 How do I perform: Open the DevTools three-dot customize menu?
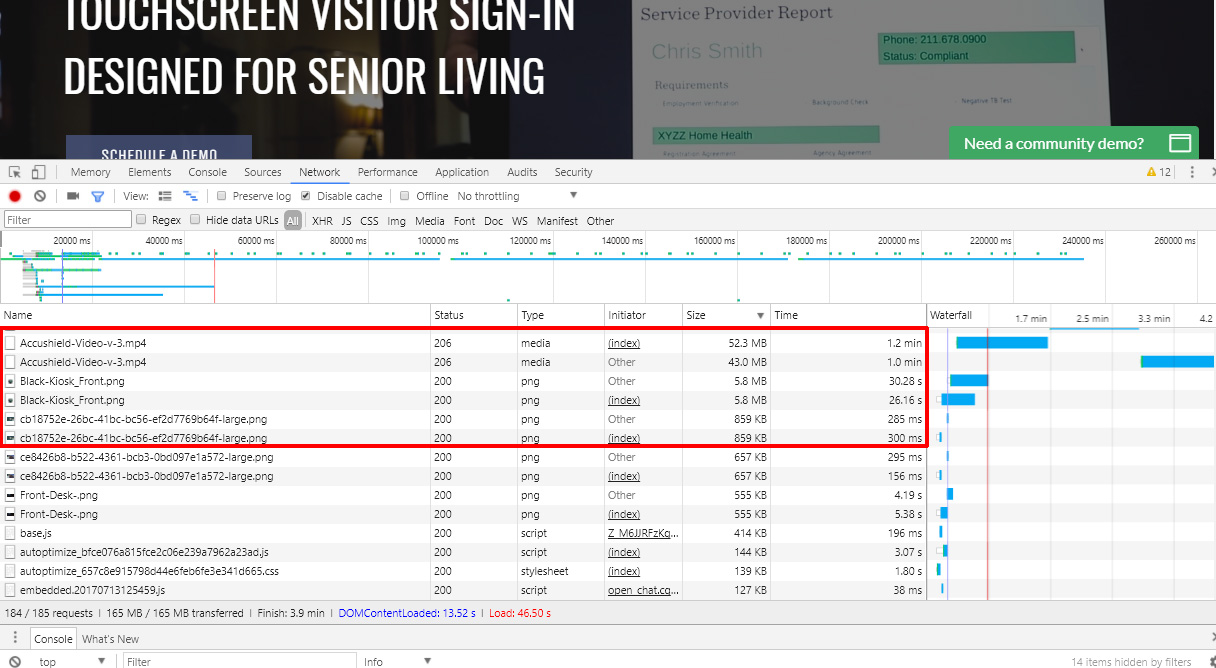click(x=1191, y=172)
